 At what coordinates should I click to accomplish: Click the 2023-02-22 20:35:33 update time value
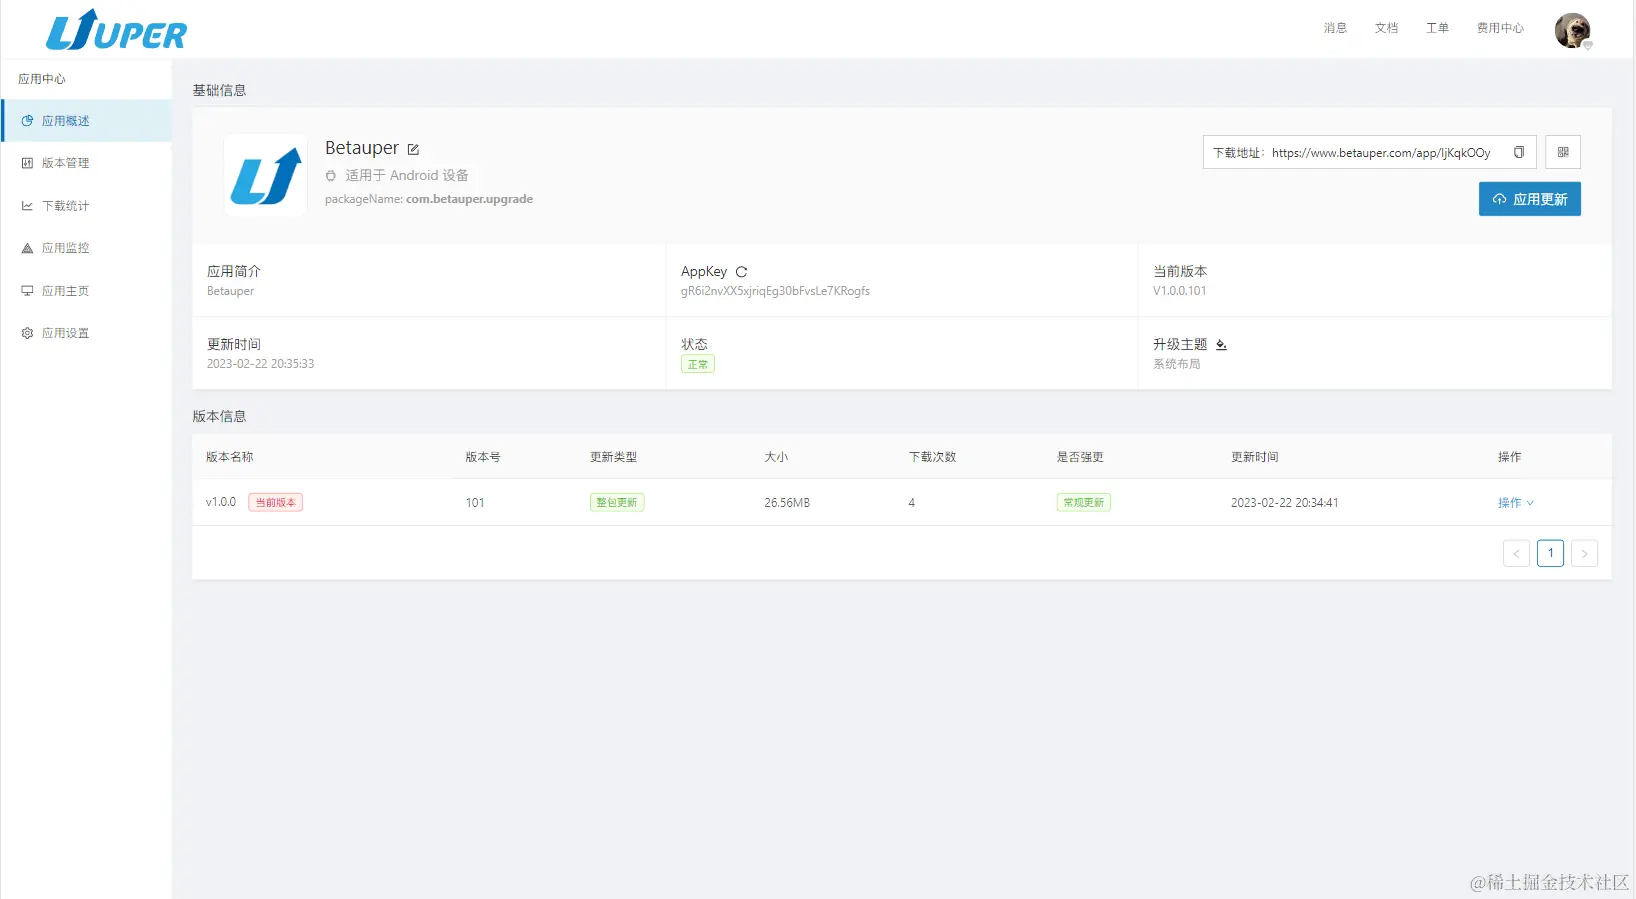pos(260,364)
